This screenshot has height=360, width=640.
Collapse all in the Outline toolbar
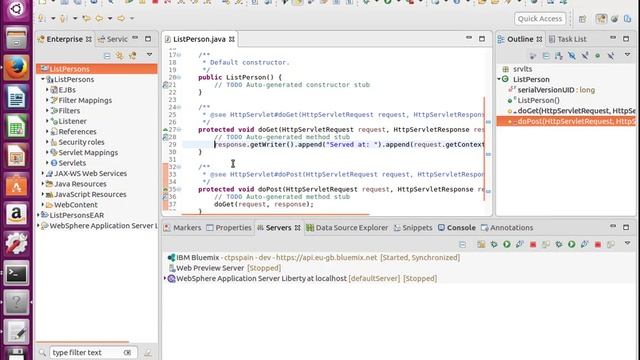546,56
